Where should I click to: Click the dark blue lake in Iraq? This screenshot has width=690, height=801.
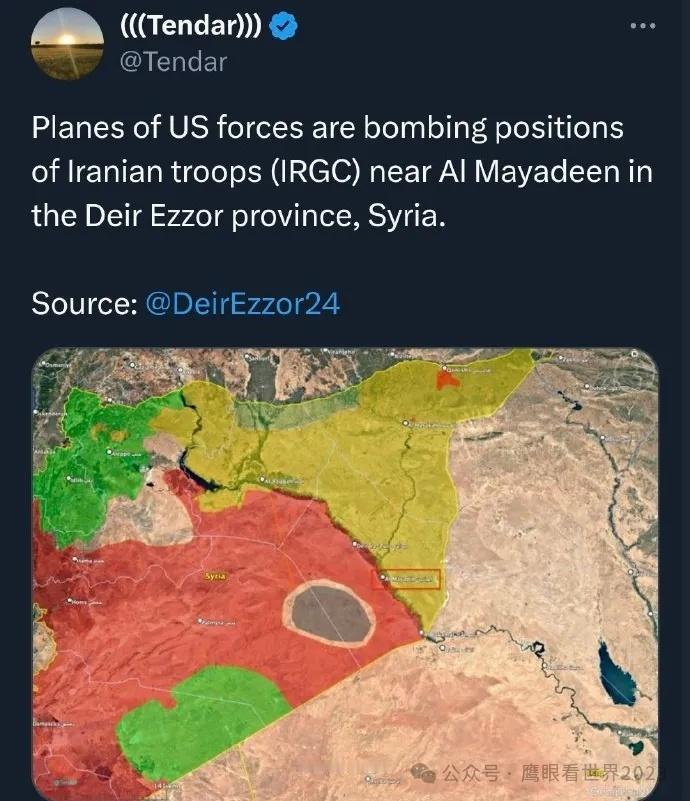point(616,676)
